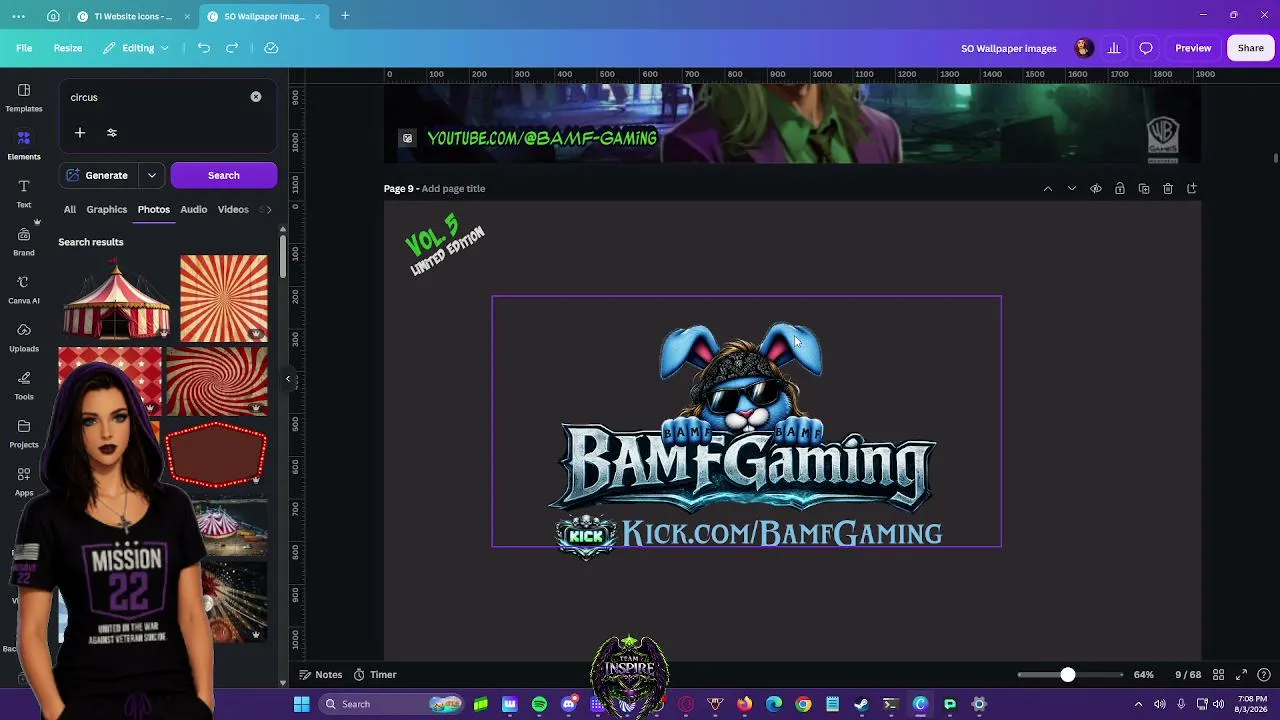Hide Page 9 with eye icon
1280x720 pixels.
click(x=1096, y=189)
